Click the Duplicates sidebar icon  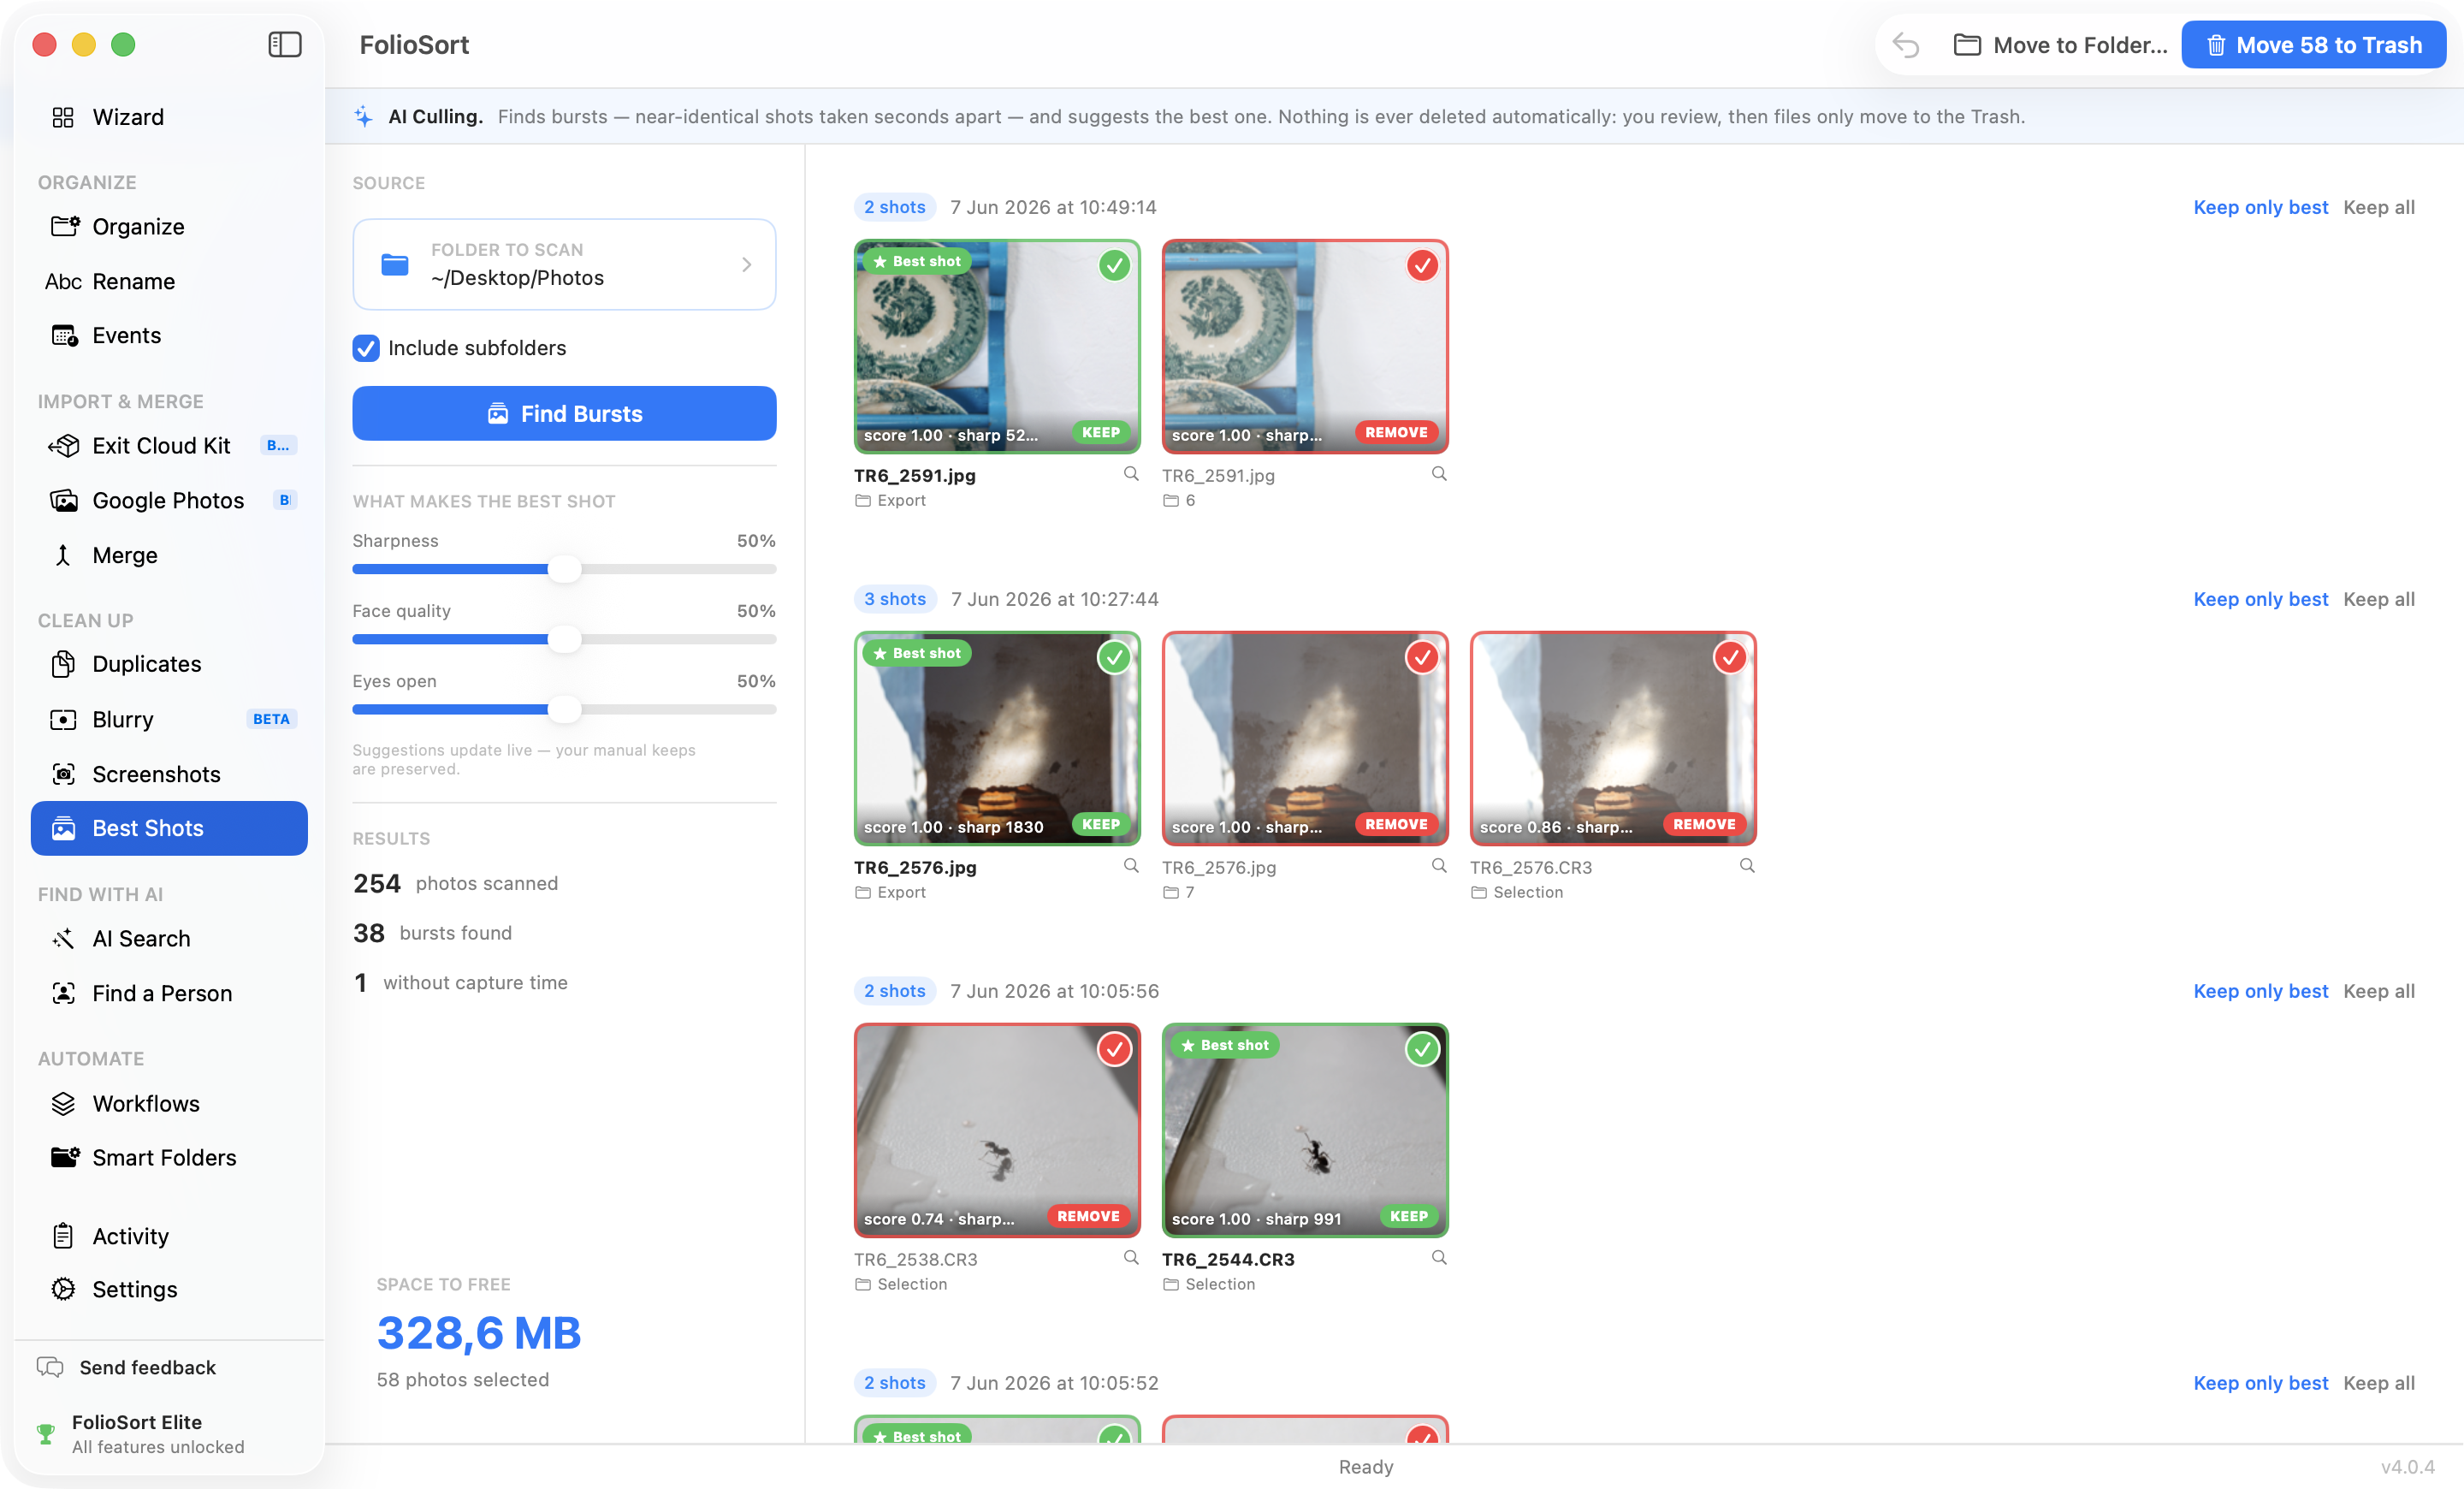(63, 664)
